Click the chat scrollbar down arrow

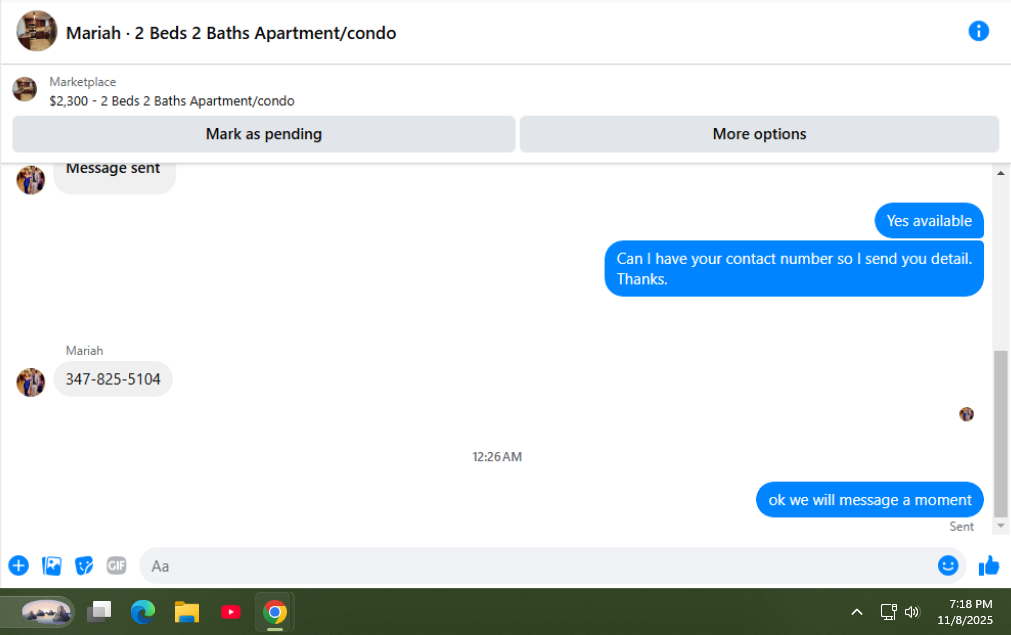[x=1001, y=526]
